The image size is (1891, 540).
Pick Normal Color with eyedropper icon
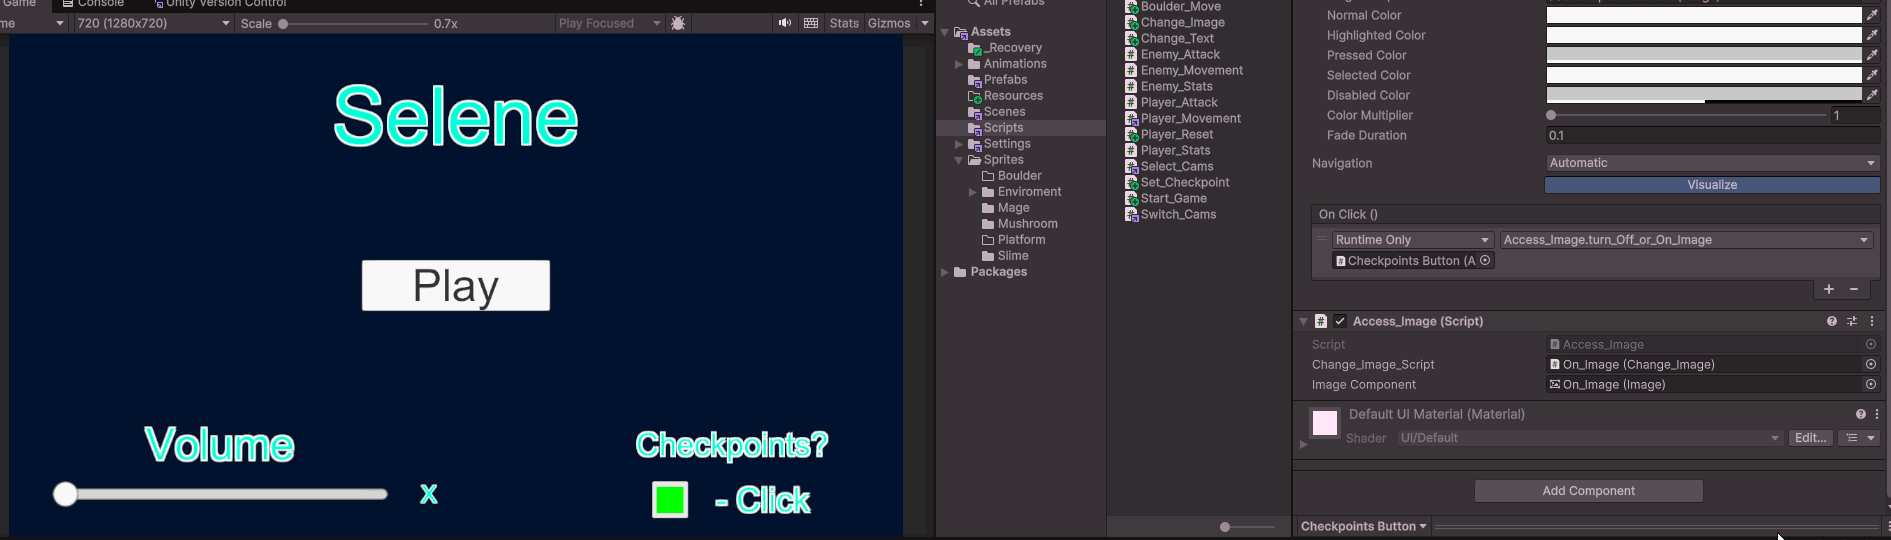tap(1872, 15)
